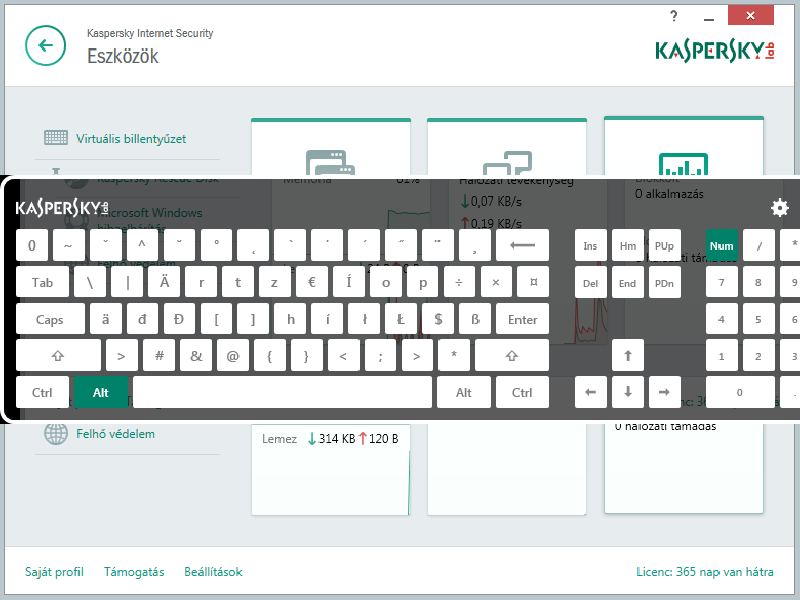Screen dimensions: 800x600
Task: Tap the 5 key on the numeric keypad
Action: [x=759, y=319]
